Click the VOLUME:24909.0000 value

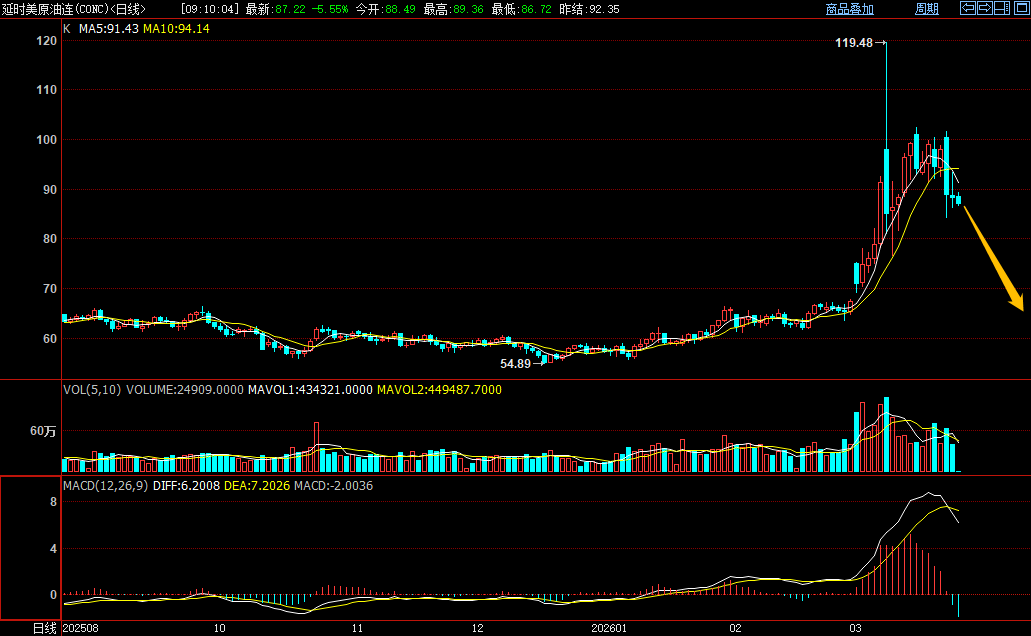(185, 390)
